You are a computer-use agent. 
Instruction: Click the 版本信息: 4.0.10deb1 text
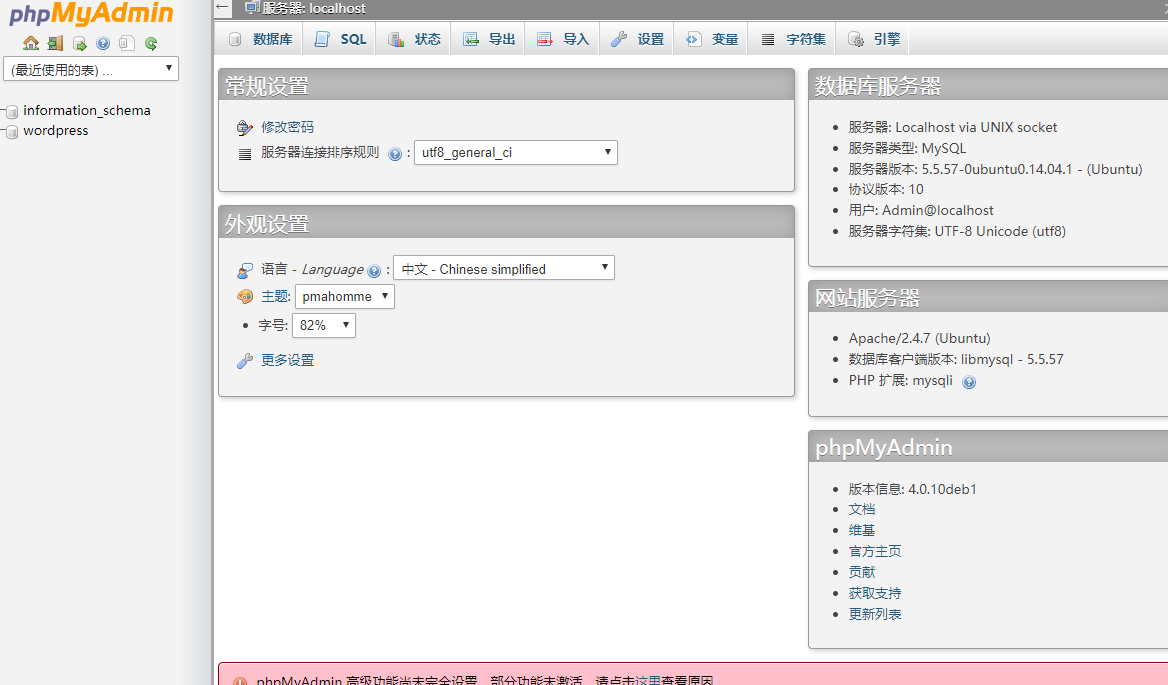coord(912,489)
